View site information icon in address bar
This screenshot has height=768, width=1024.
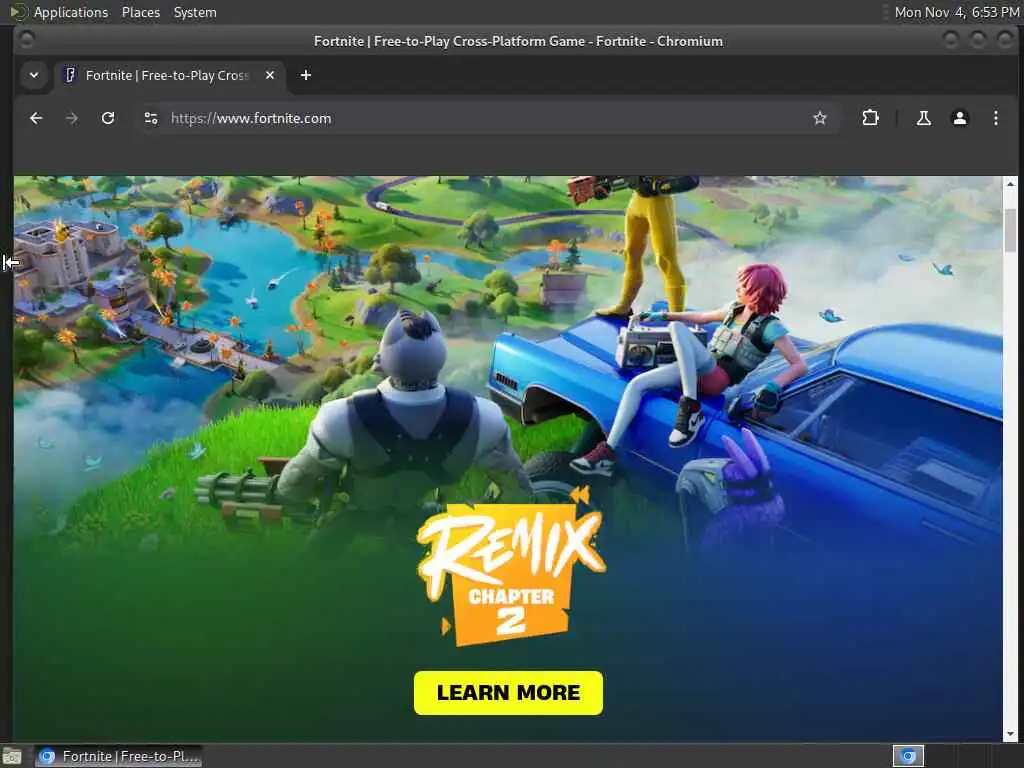click(x=151, y=118)
